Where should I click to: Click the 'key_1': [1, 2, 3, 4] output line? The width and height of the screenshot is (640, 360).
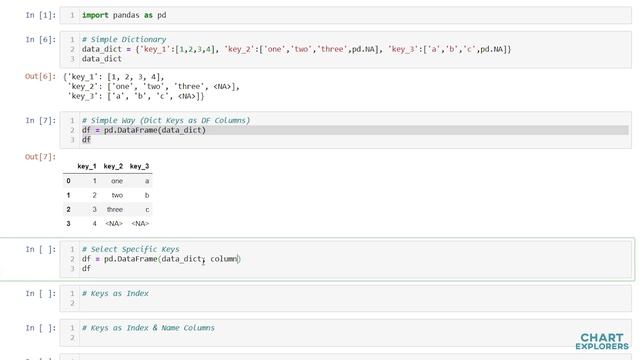(114, 77)
